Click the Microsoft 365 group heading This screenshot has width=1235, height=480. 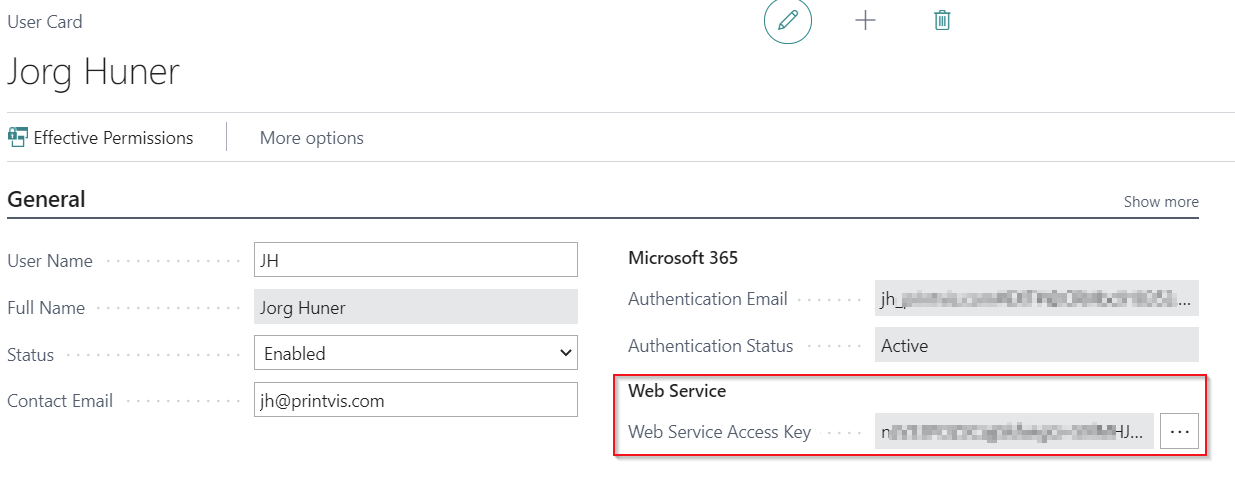click(x=683, y=258)
